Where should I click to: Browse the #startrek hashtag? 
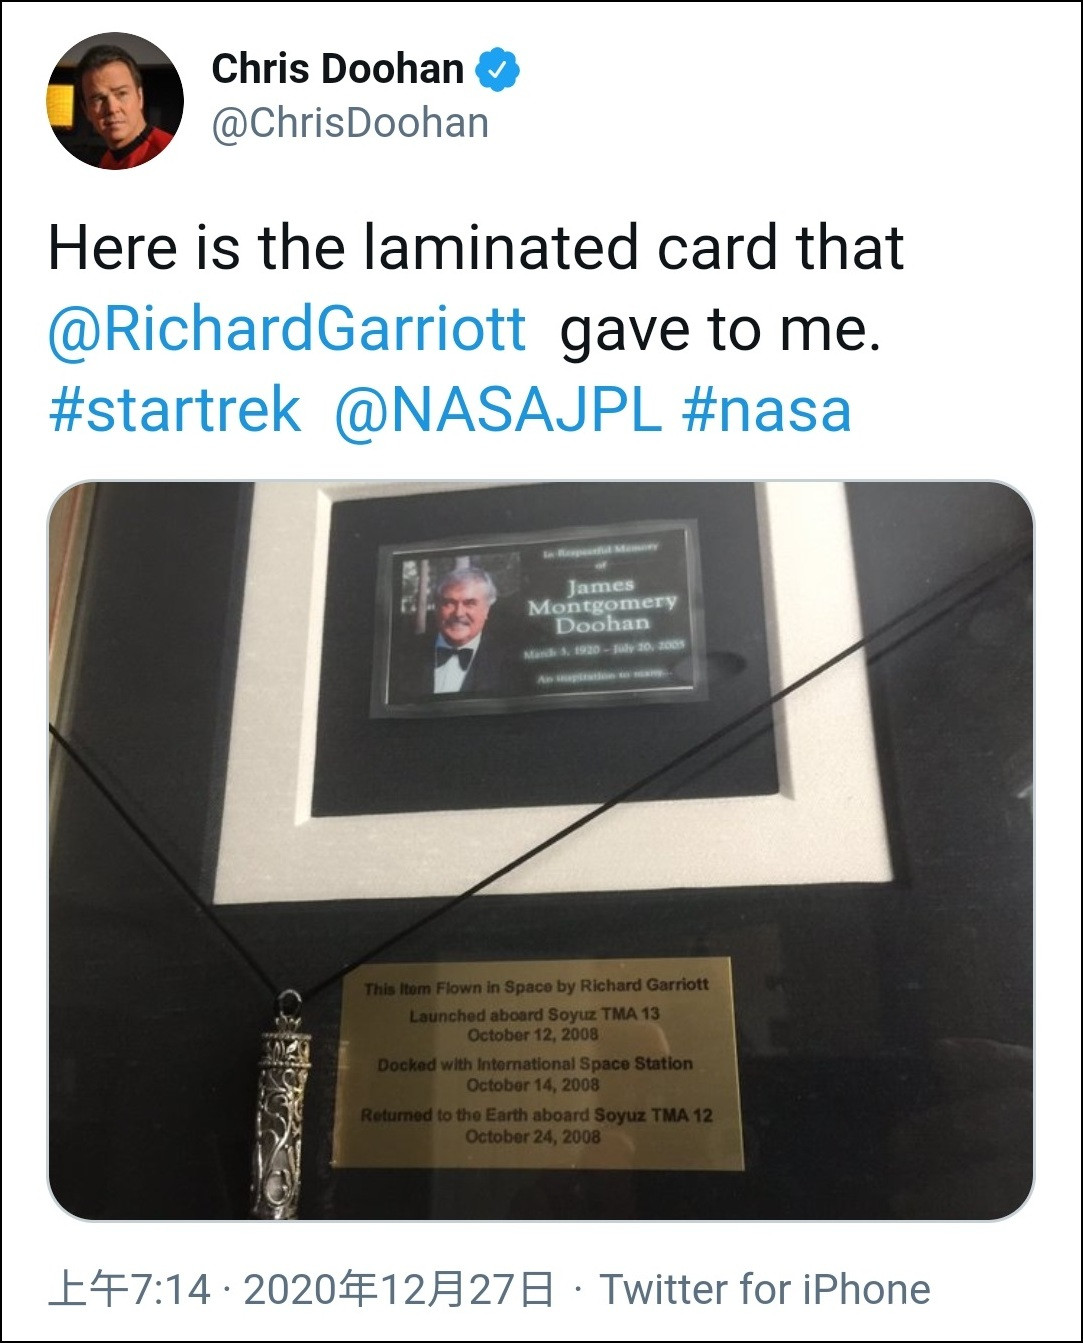click(x=175, y=410)
